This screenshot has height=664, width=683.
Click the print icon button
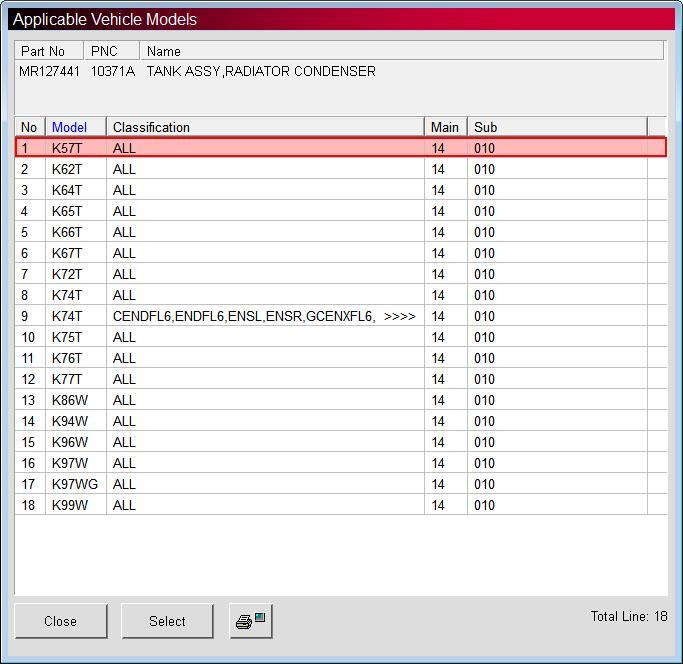pyautogui.click(x=251, y=621)
